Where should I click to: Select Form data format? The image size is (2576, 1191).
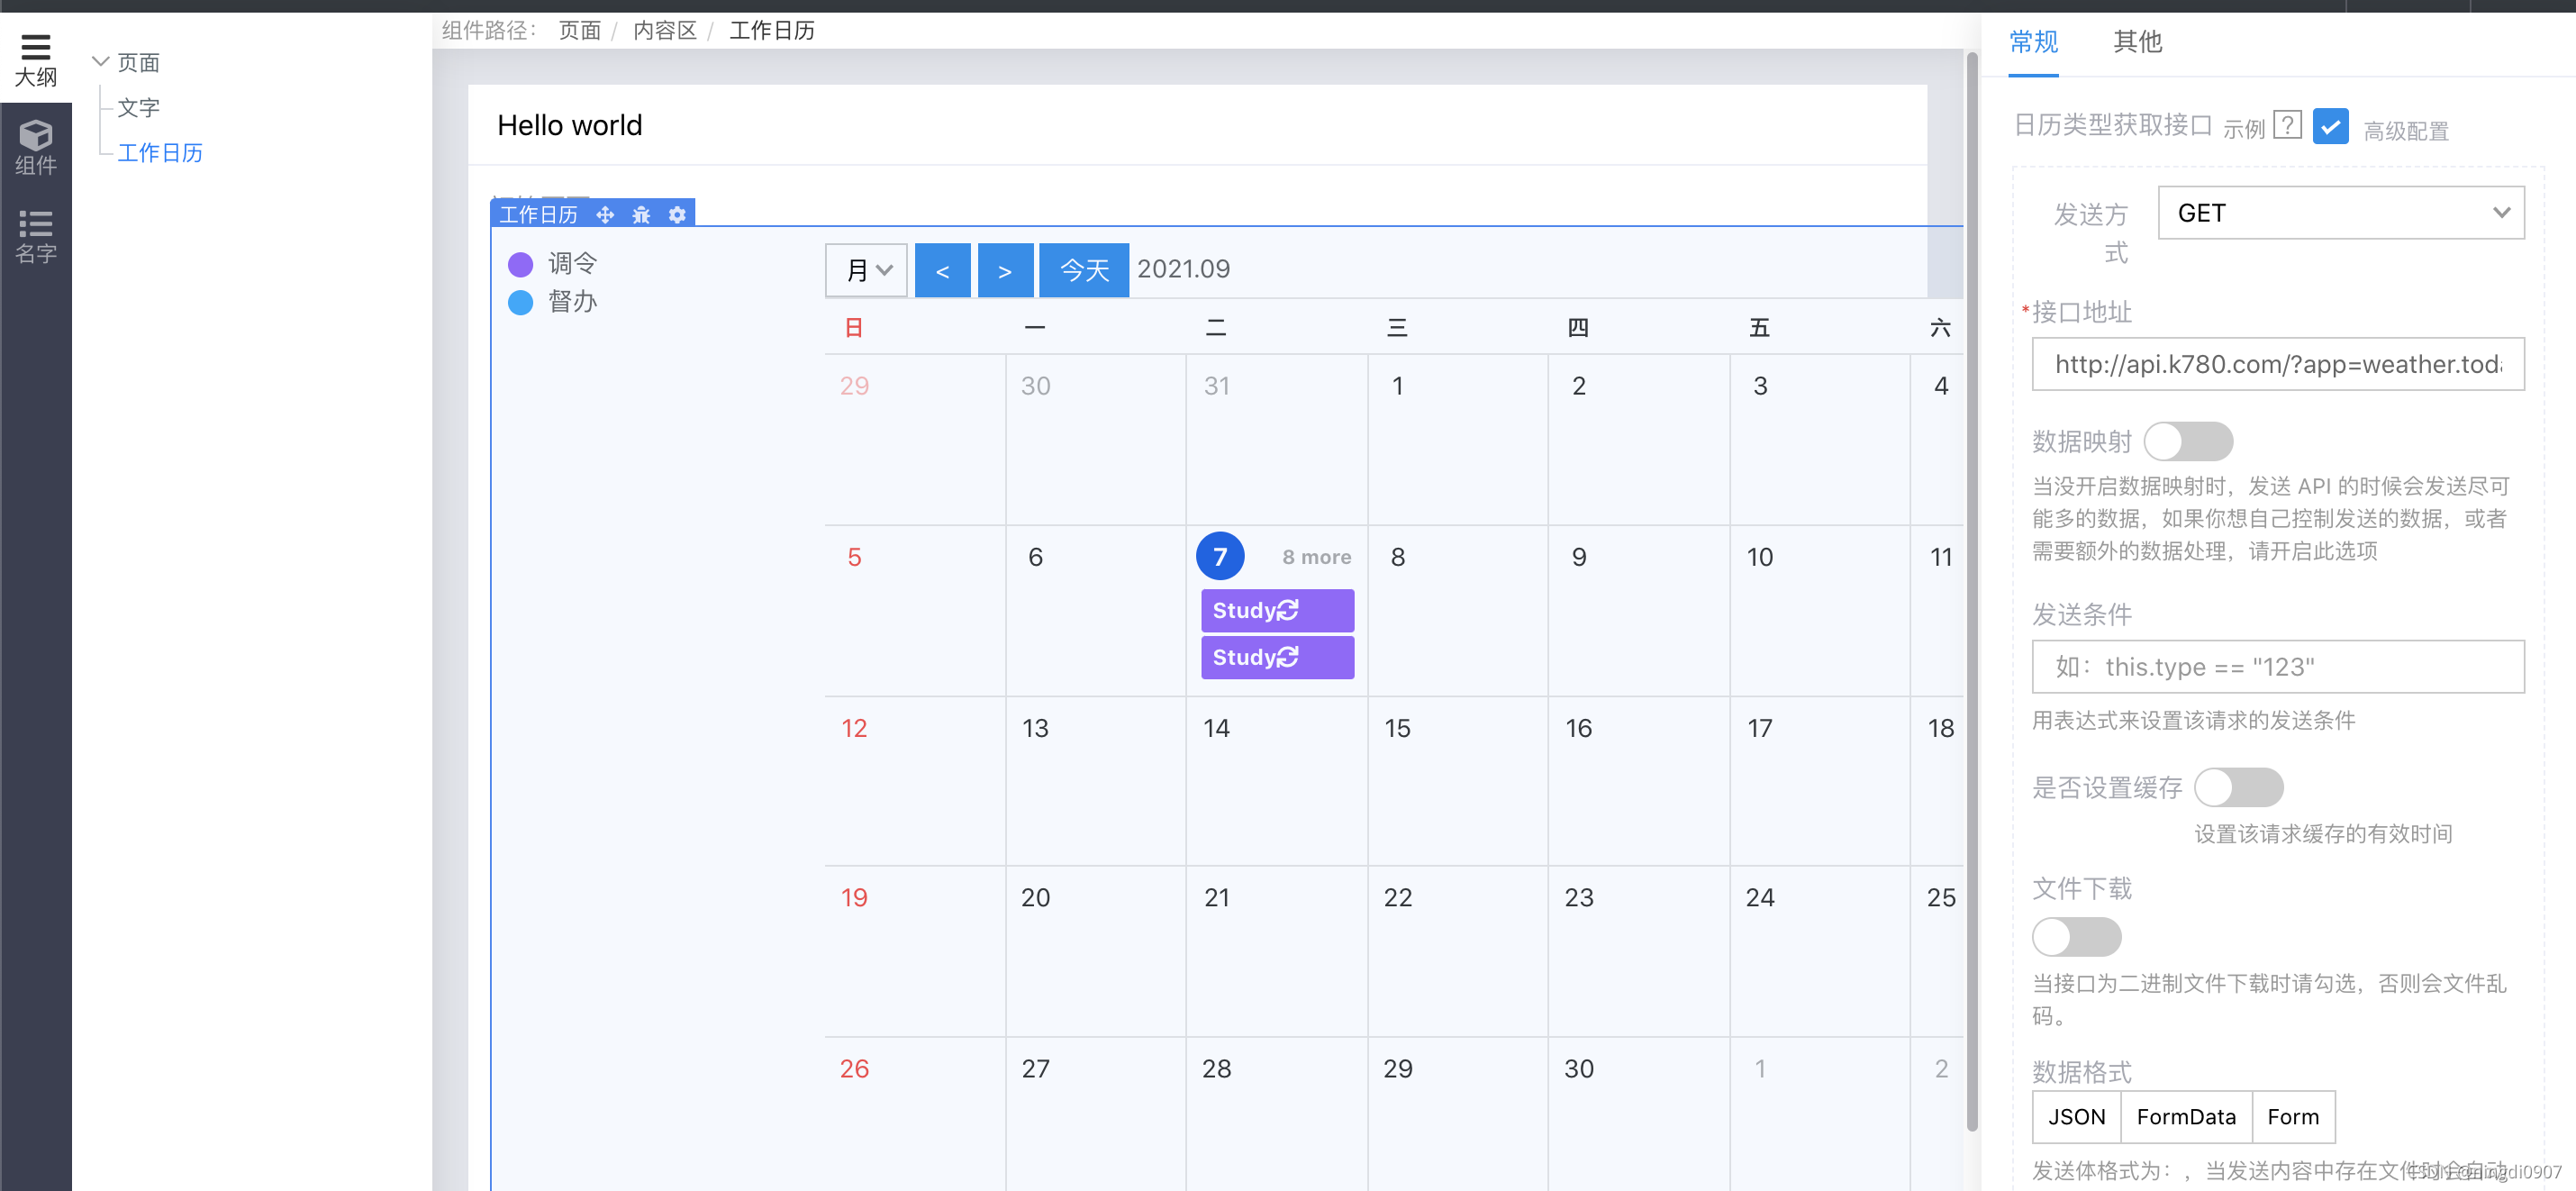click(x=2293, y=1117)
